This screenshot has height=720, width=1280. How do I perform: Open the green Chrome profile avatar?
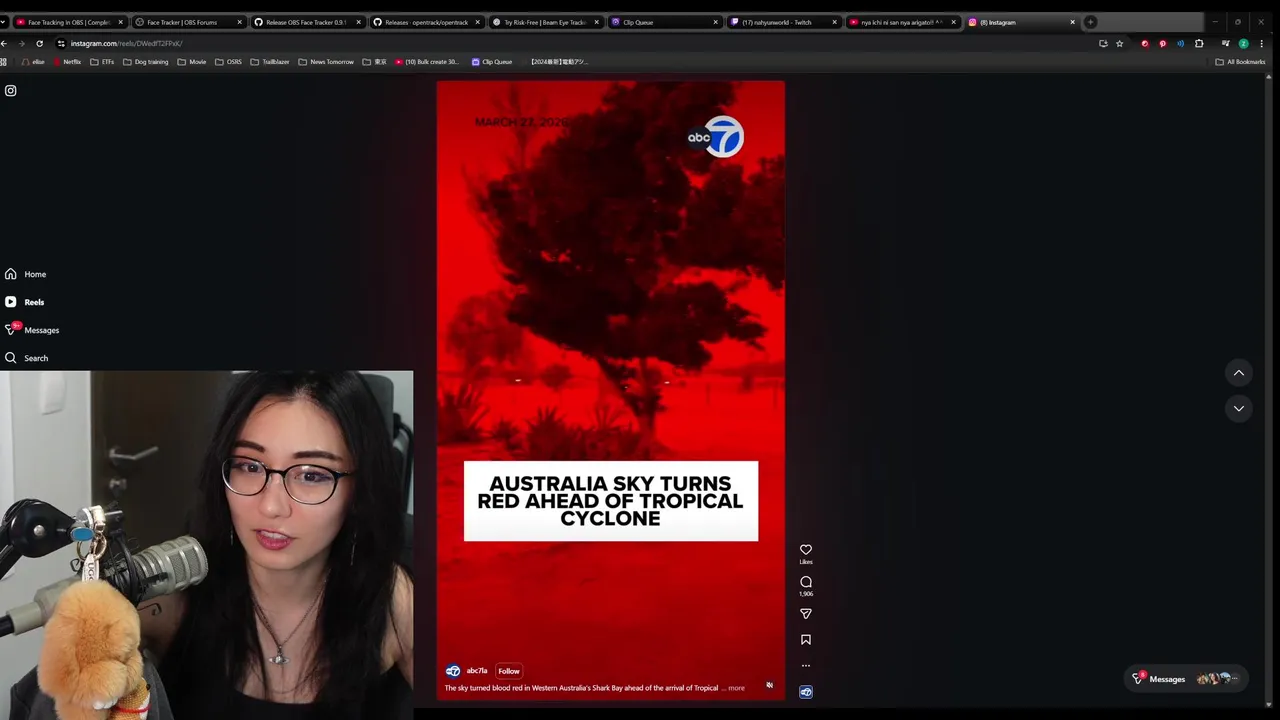pos(1243,43)
